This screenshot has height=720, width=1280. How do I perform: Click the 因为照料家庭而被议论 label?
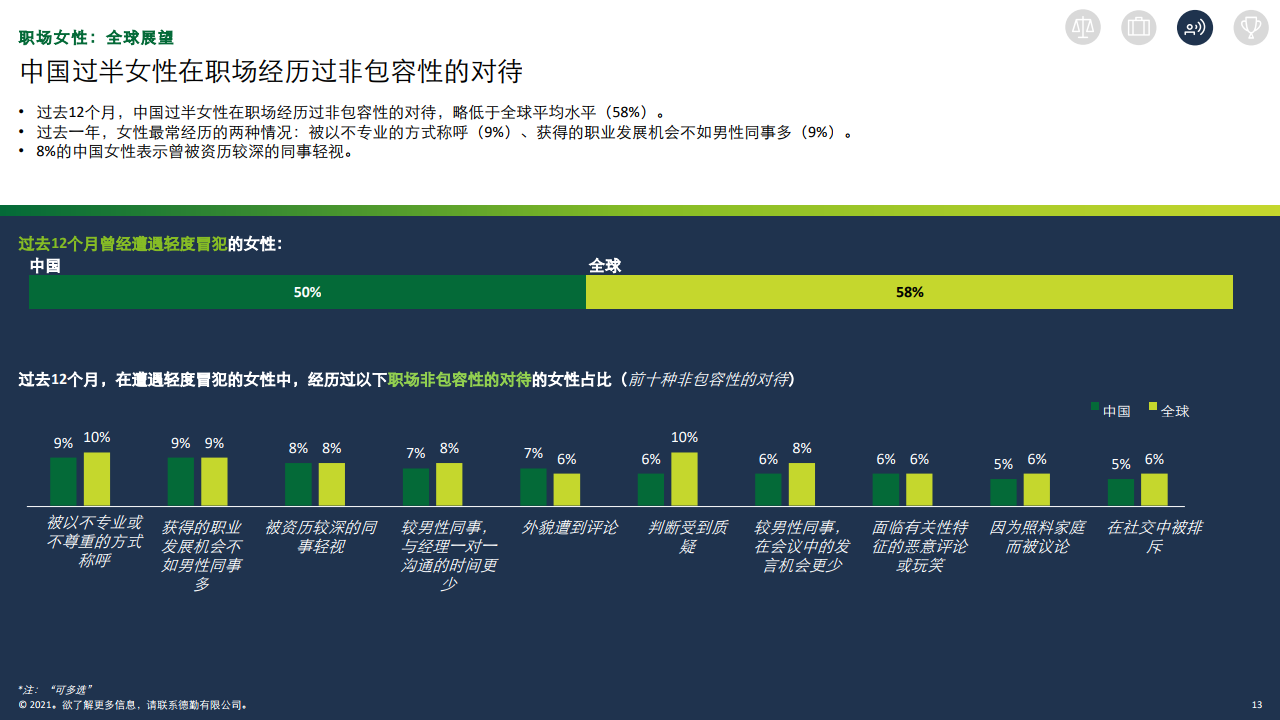pos(1037,536)
